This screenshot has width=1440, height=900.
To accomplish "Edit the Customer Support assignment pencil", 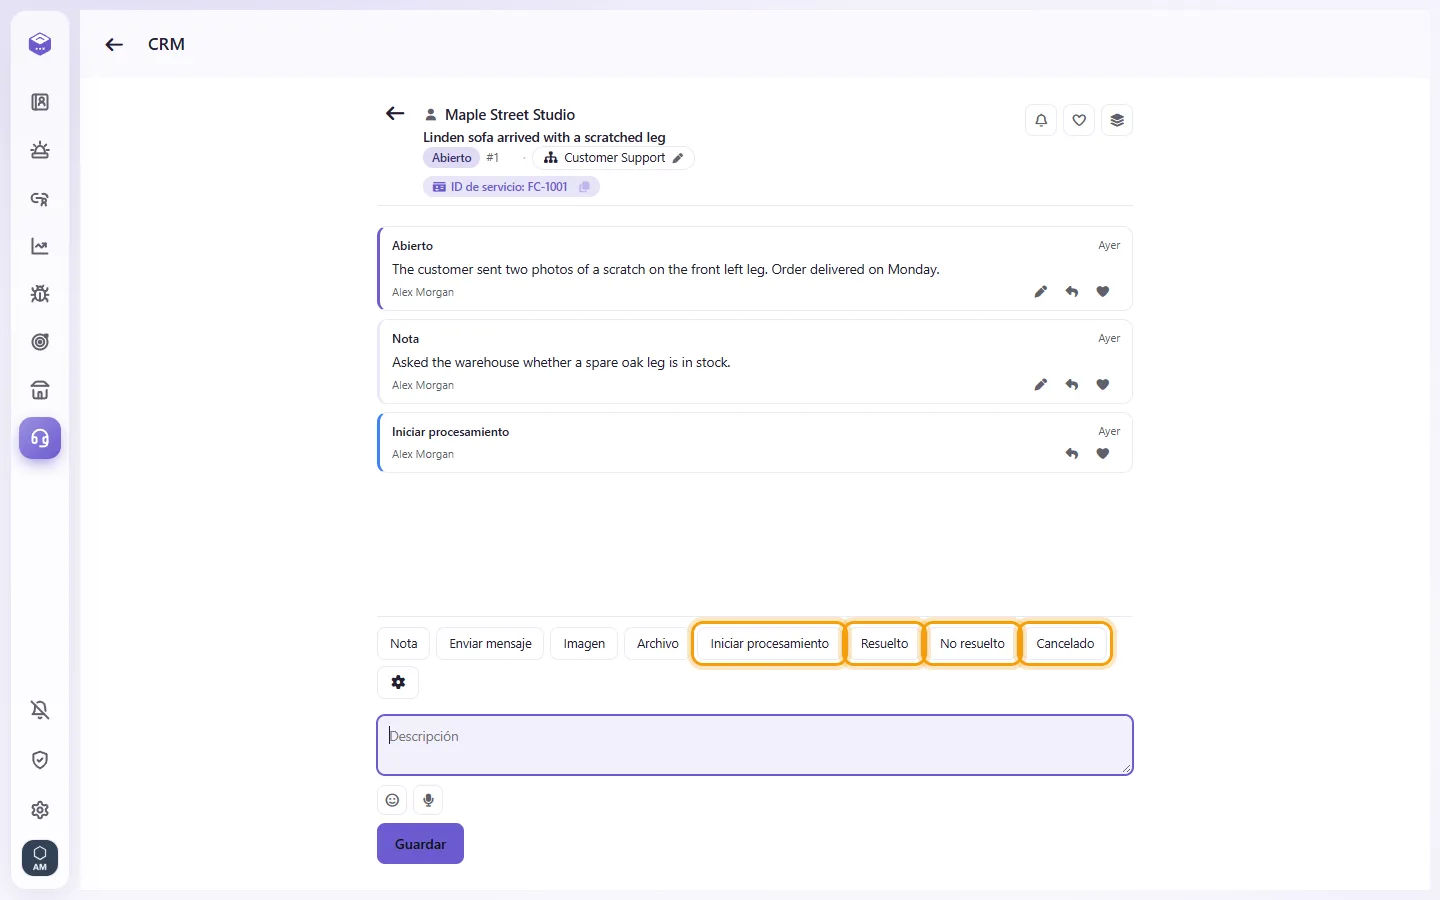I will (678, 158).
